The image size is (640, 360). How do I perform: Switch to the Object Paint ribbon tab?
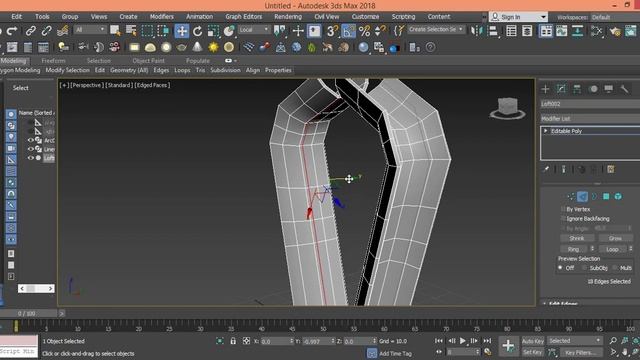149,61
